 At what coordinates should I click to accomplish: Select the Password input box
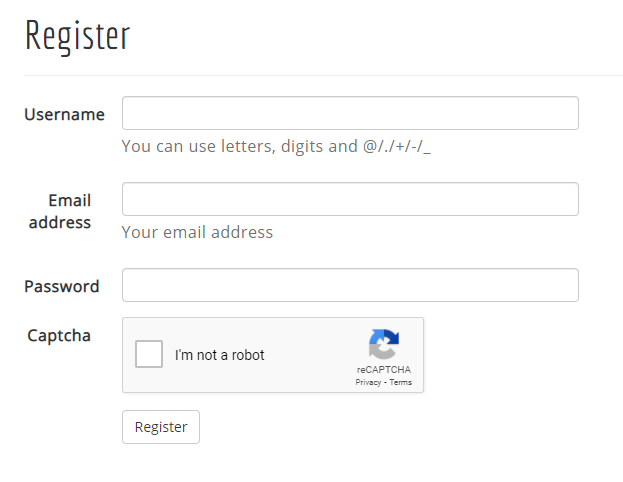pos(350,285)
